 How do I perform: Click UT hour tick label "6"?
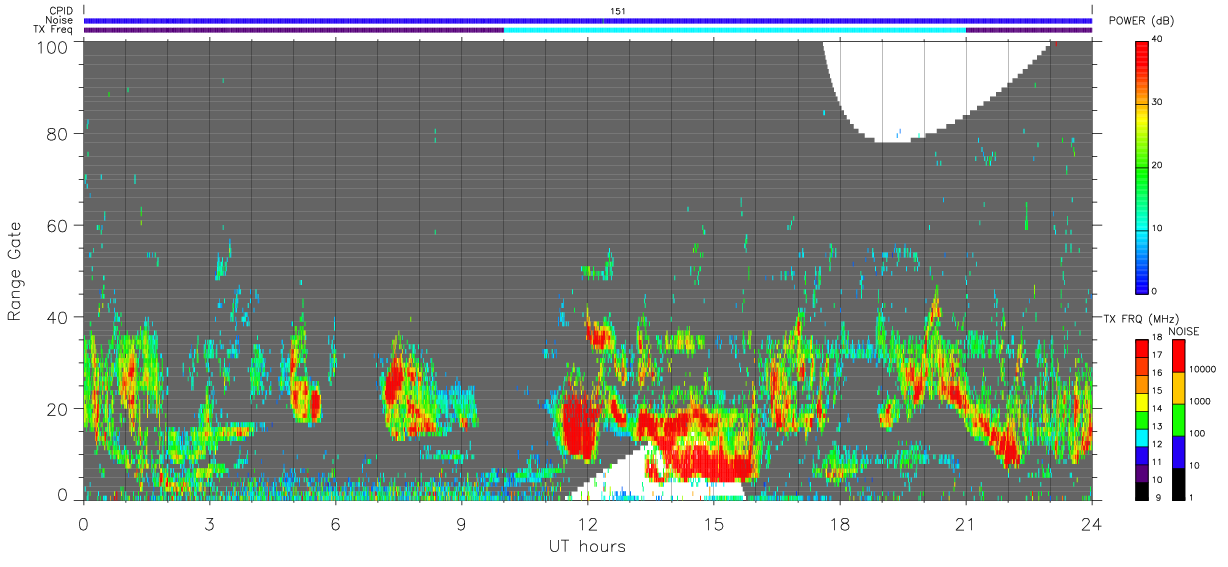click(x=335, y=523)
